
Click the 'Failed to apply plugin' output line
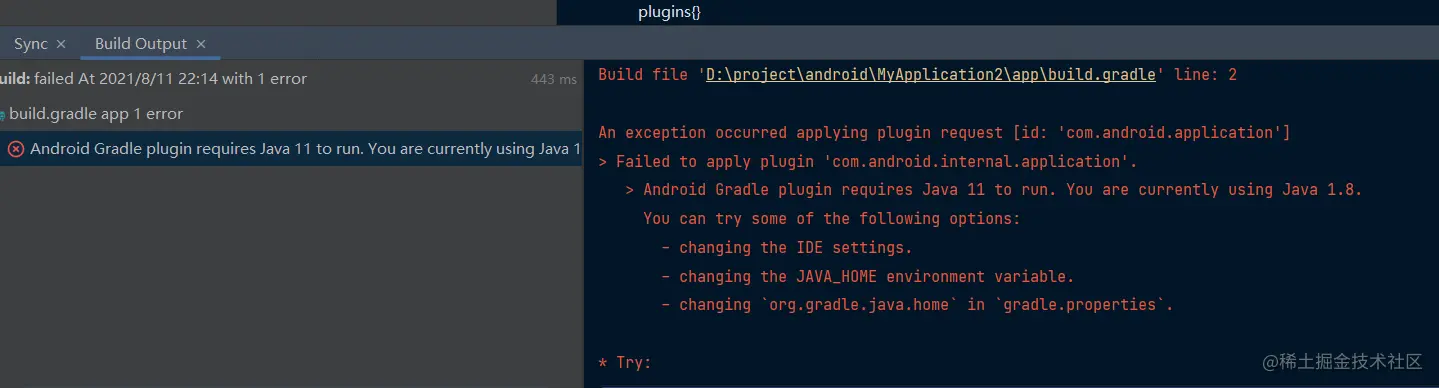point(868,162)
